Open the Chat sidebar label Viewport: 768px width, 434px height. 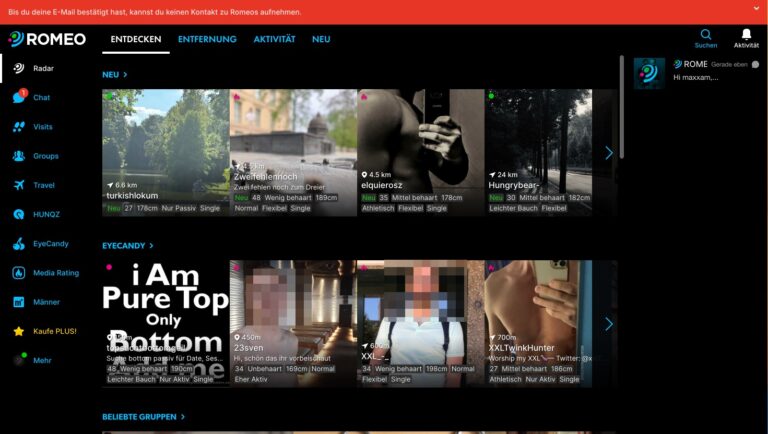[x=42, y=97]
